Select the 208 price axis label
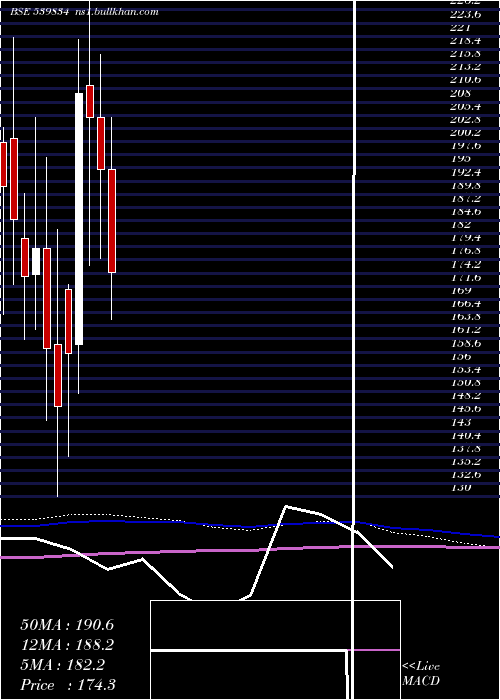The image size is (500, 700). point(461,93)
